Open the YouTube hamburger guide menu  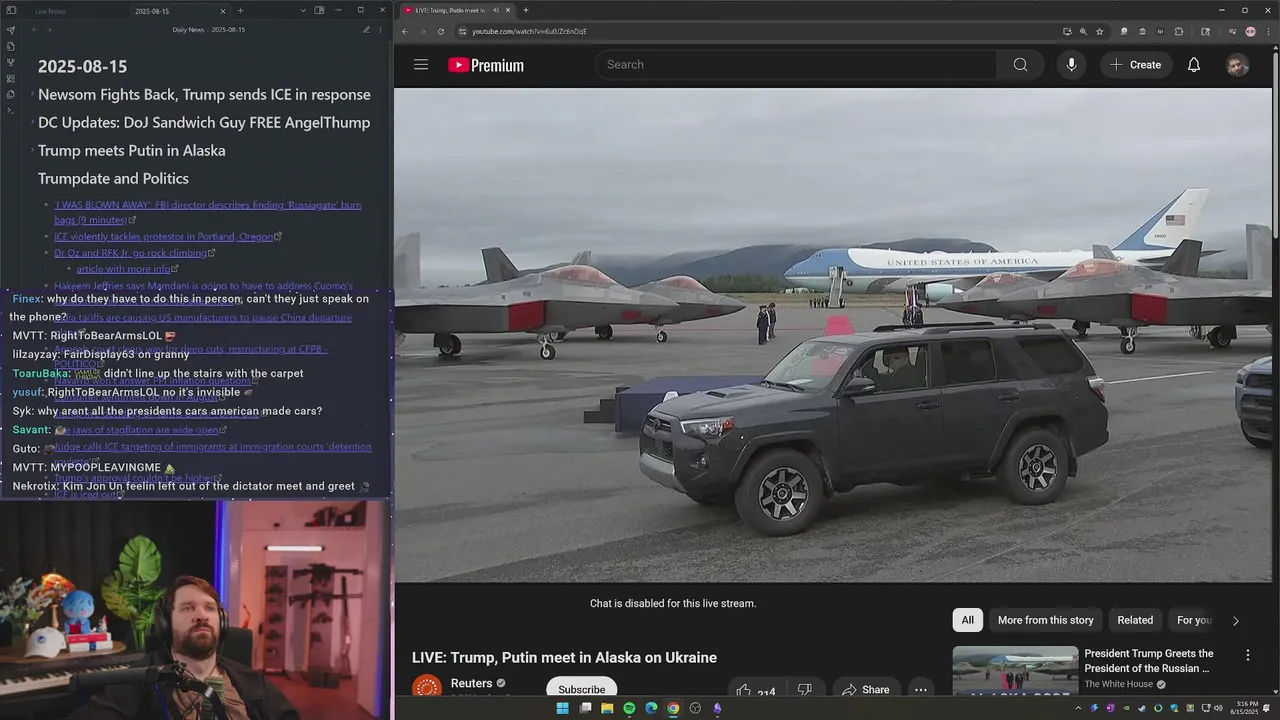pos(421,65)
